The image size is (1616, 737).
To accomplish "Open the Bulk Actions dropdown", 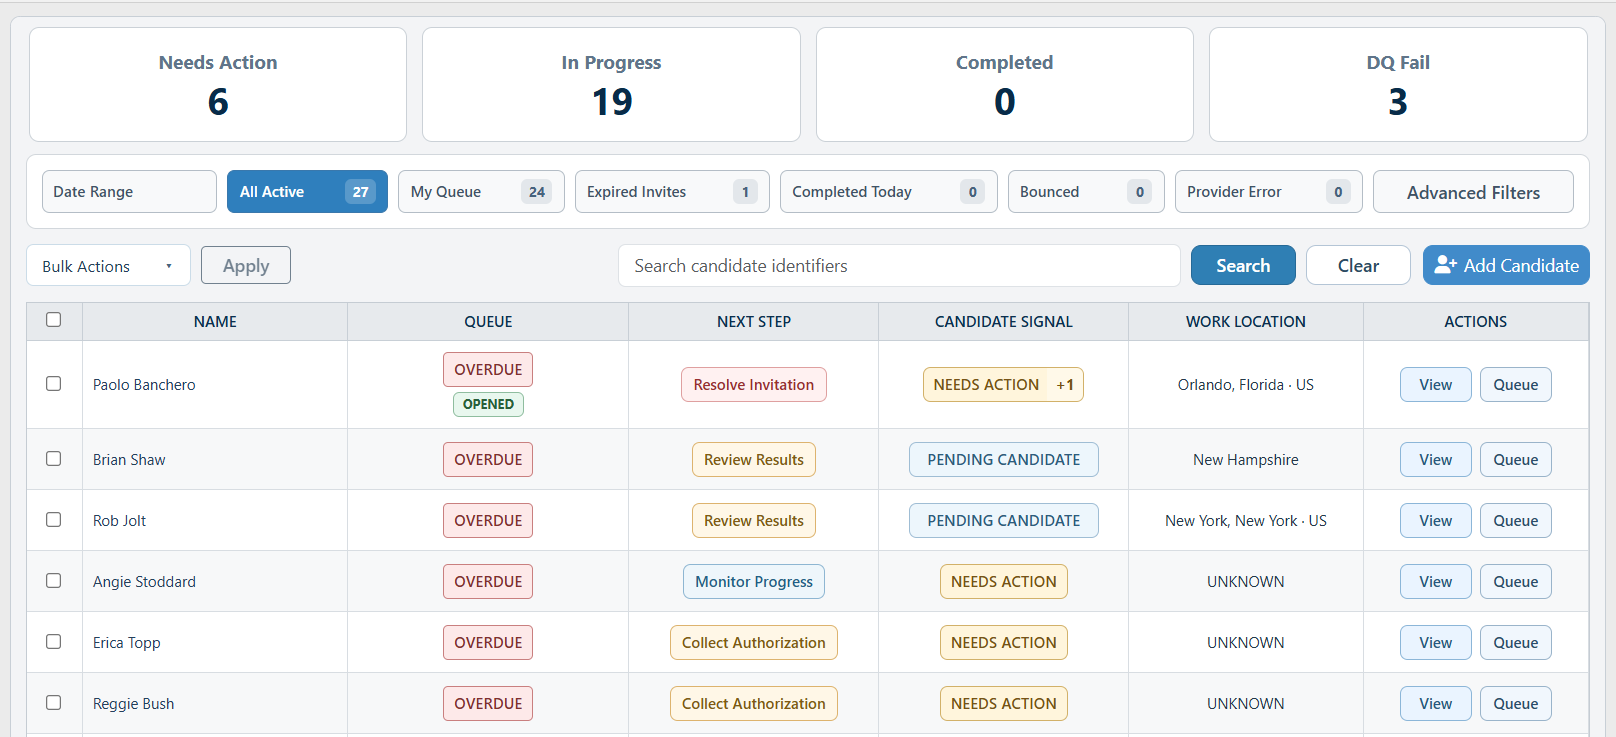I will 108,266.
